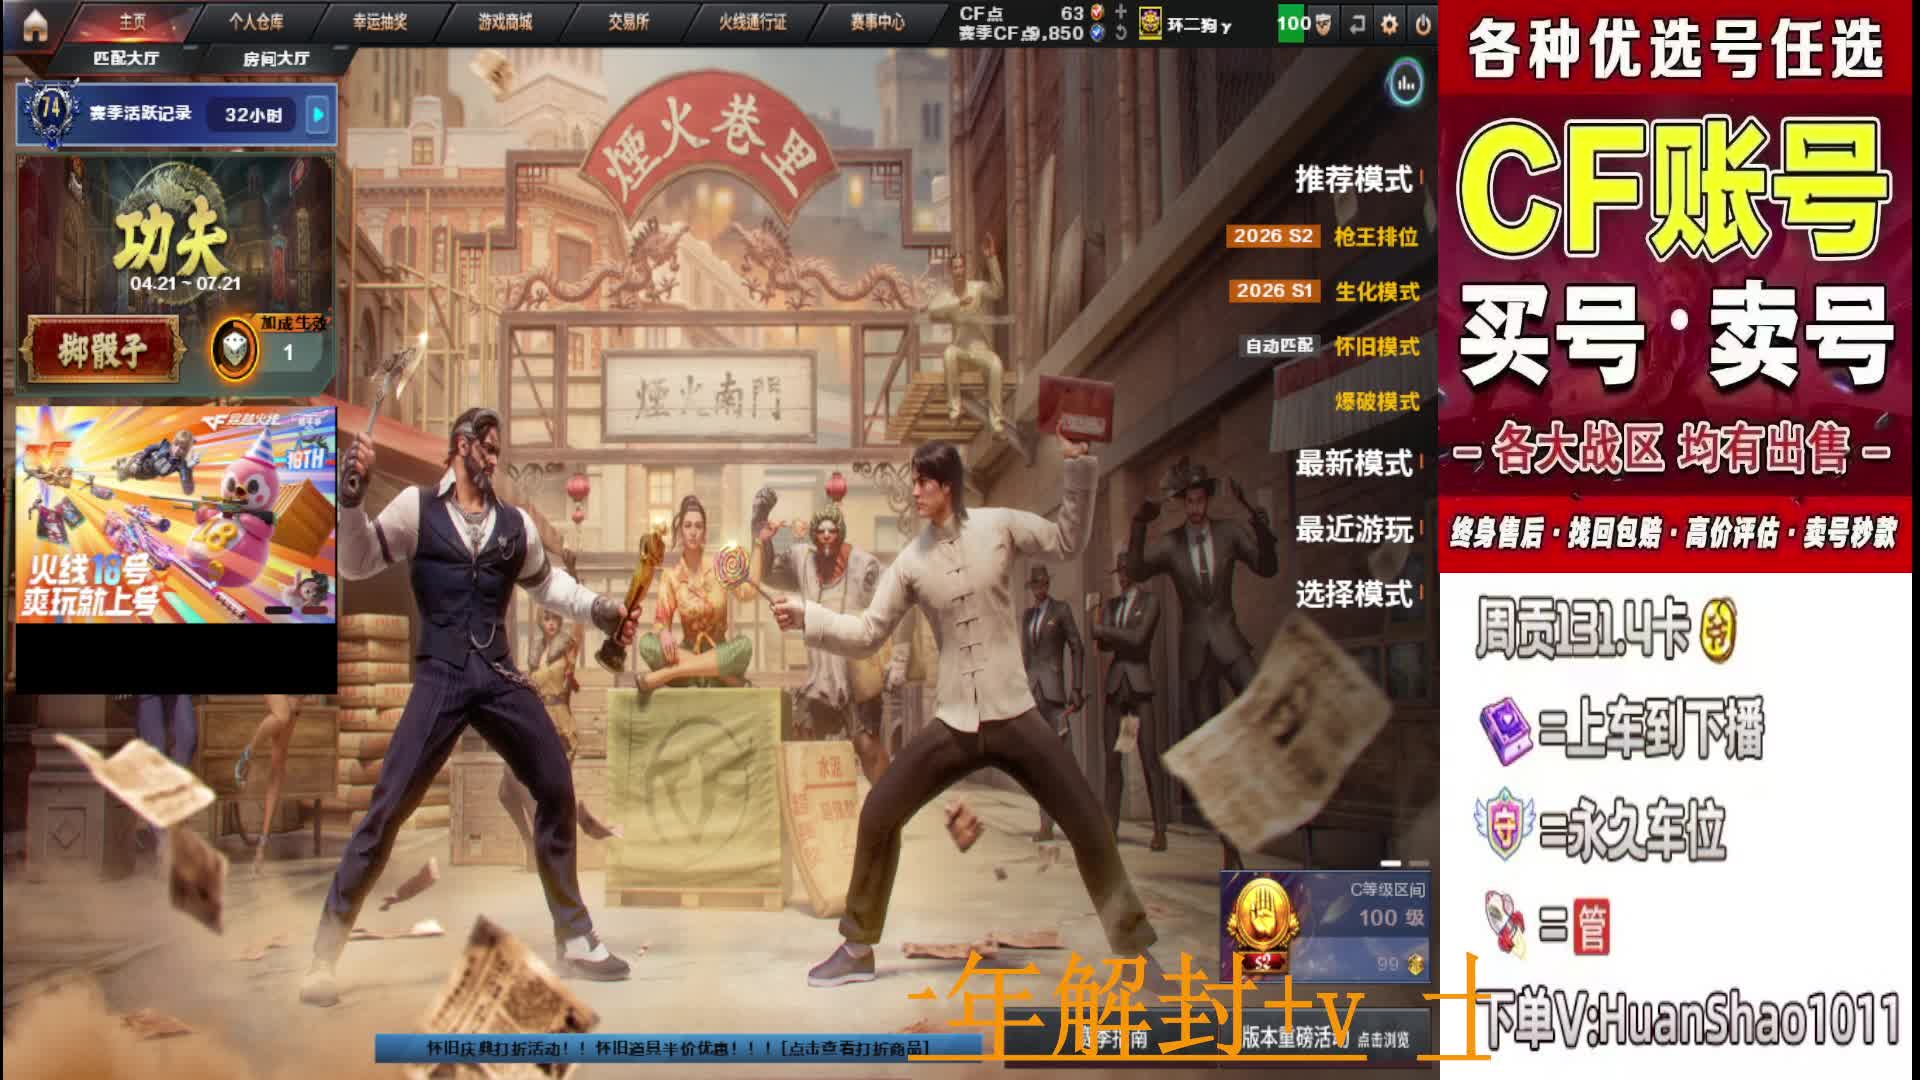Click the plus icon to recharge CF点
This screenshot has width=1920, height=1080.
pyautogui.click(x=1121, y=12)
